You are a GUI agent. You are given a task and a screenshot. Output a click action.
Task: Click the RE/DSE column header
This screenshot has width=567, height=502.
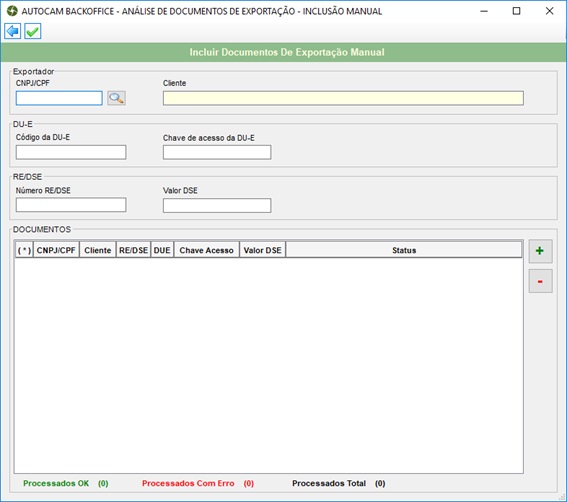(x=133, y=250)
